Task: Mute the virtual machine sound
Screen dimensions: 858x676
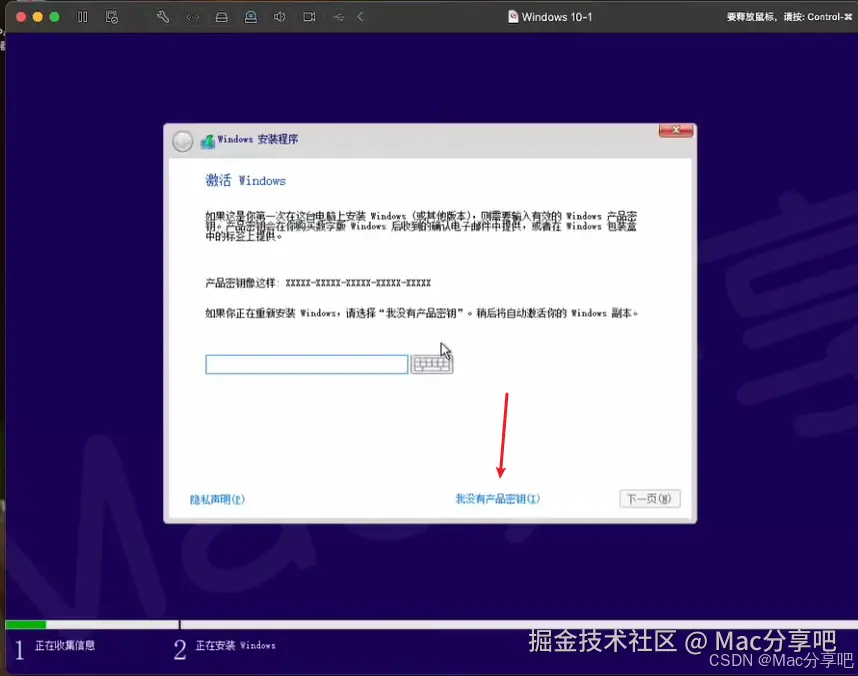Action: click(280, 17)
